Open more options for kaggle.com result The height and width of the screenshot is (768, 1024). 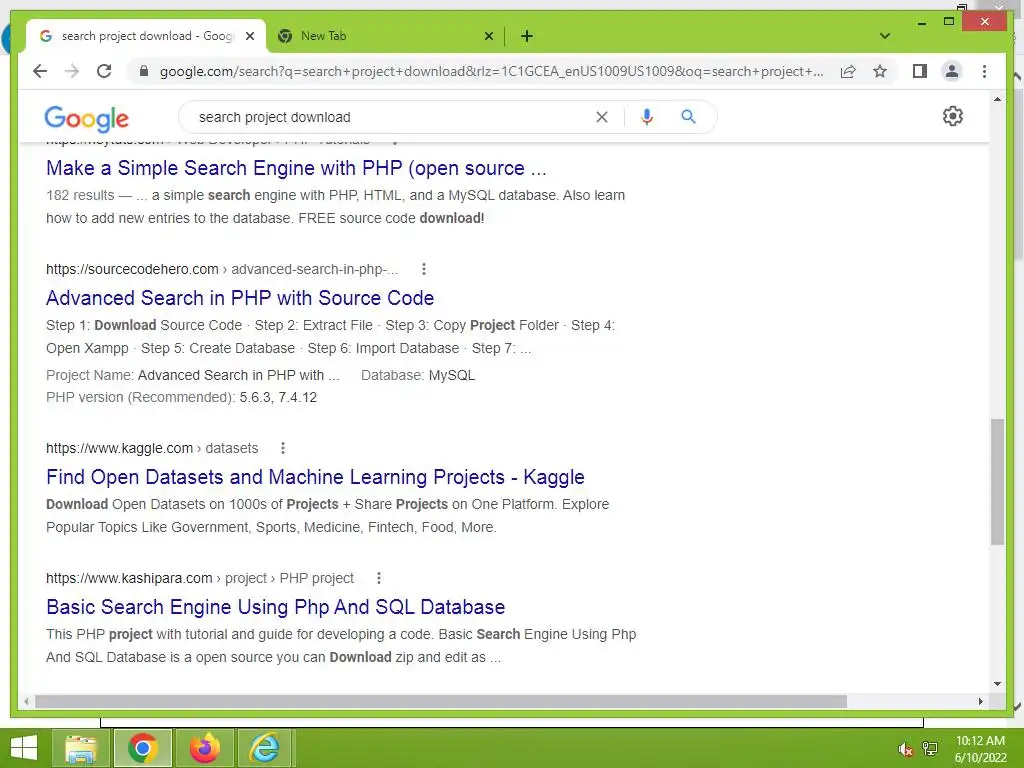click(x=283, y=448)
